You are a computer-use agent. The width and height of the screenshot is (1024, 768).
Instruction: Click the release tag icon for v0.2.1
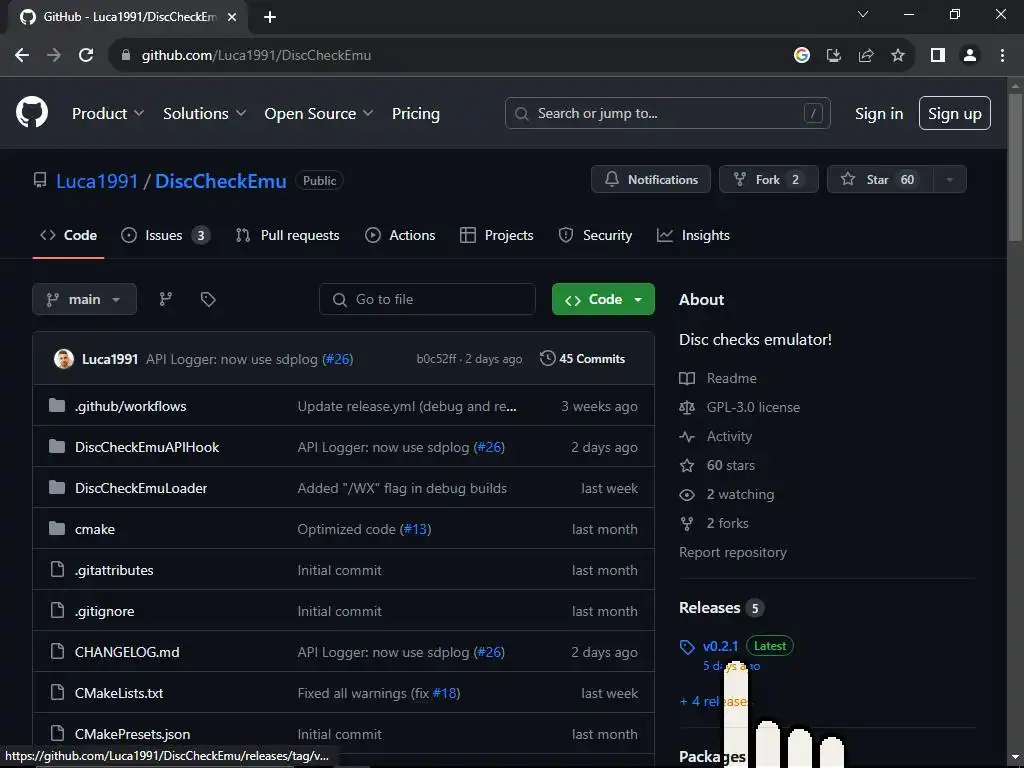687,647
